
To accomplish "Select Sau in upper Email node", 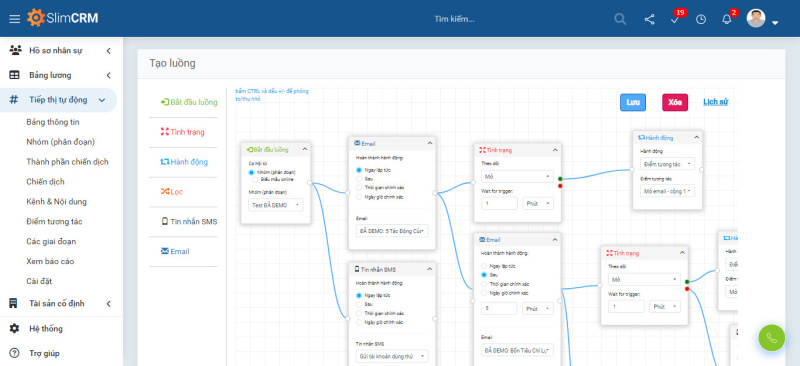I will point(359,179).
